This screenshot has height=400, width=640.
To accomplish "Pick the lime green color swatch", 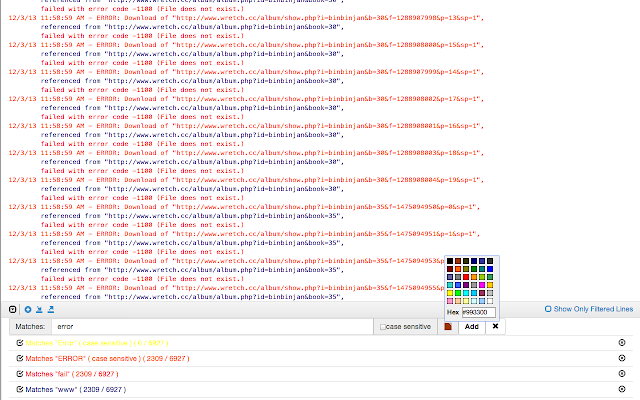I will tap(458, 293).
